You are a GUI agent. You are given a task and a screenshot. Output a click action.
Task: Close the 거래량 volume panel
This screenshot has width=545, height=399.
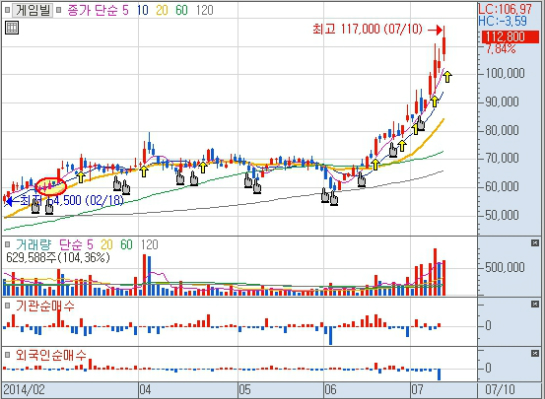click(x=535, y=243)
